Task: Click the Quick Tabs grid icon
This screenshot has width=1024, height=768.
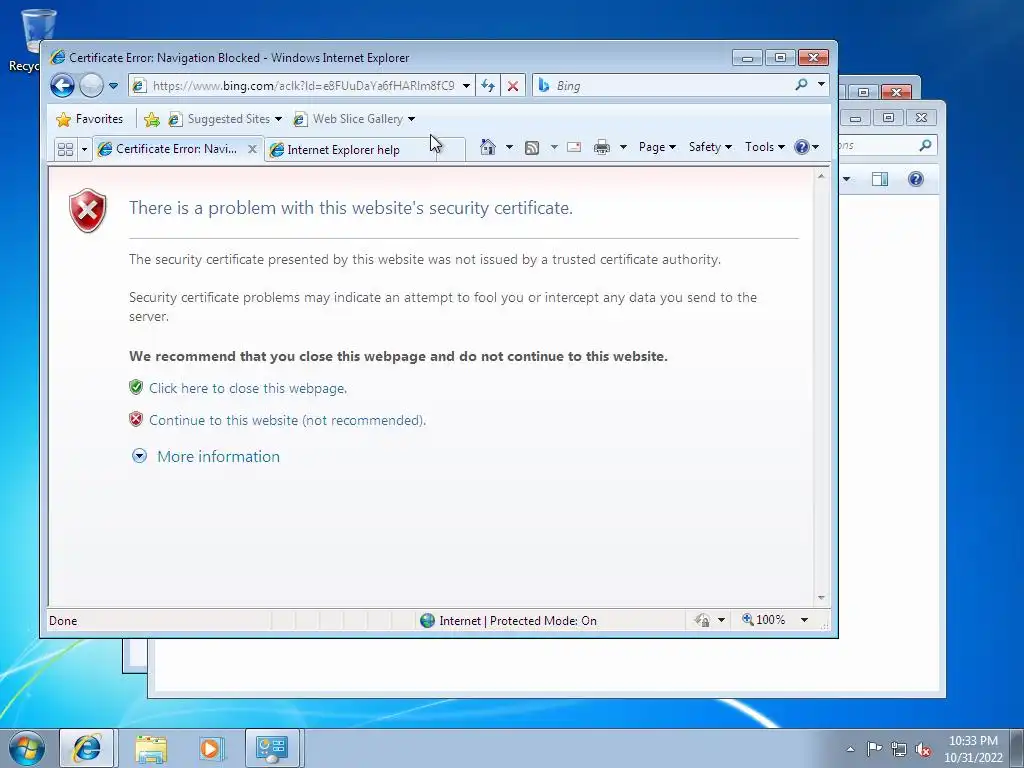Action: (65, 149)
